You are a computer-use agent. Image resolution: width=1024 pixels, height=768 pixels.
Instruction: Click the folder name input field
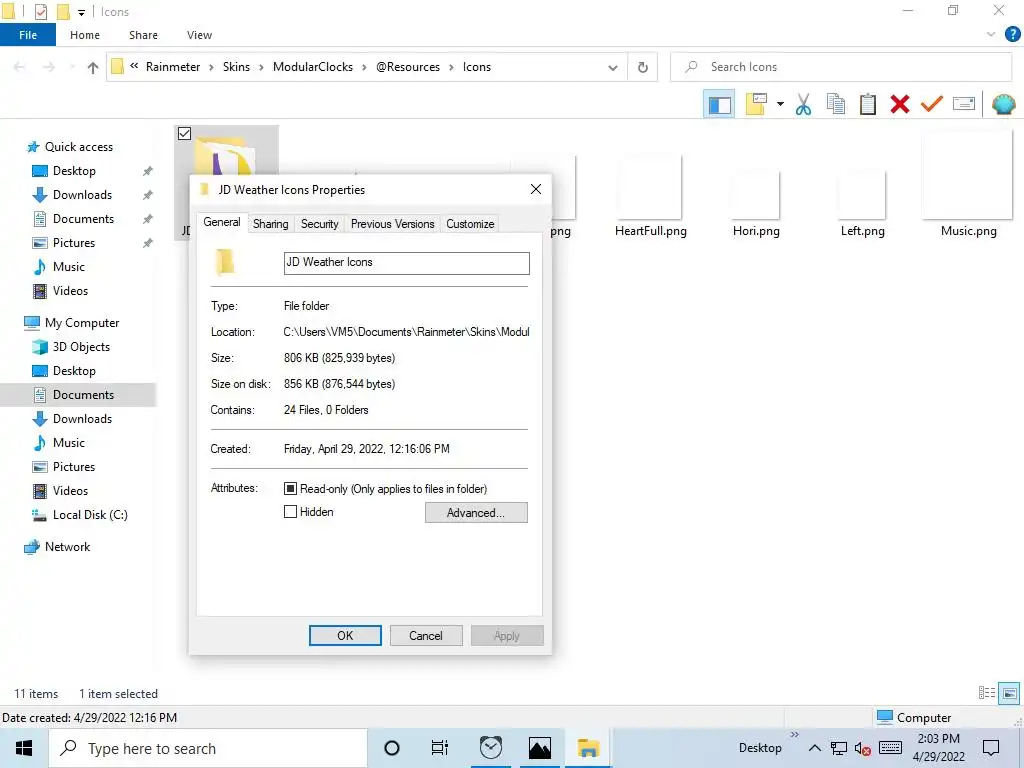pos(406,263)
